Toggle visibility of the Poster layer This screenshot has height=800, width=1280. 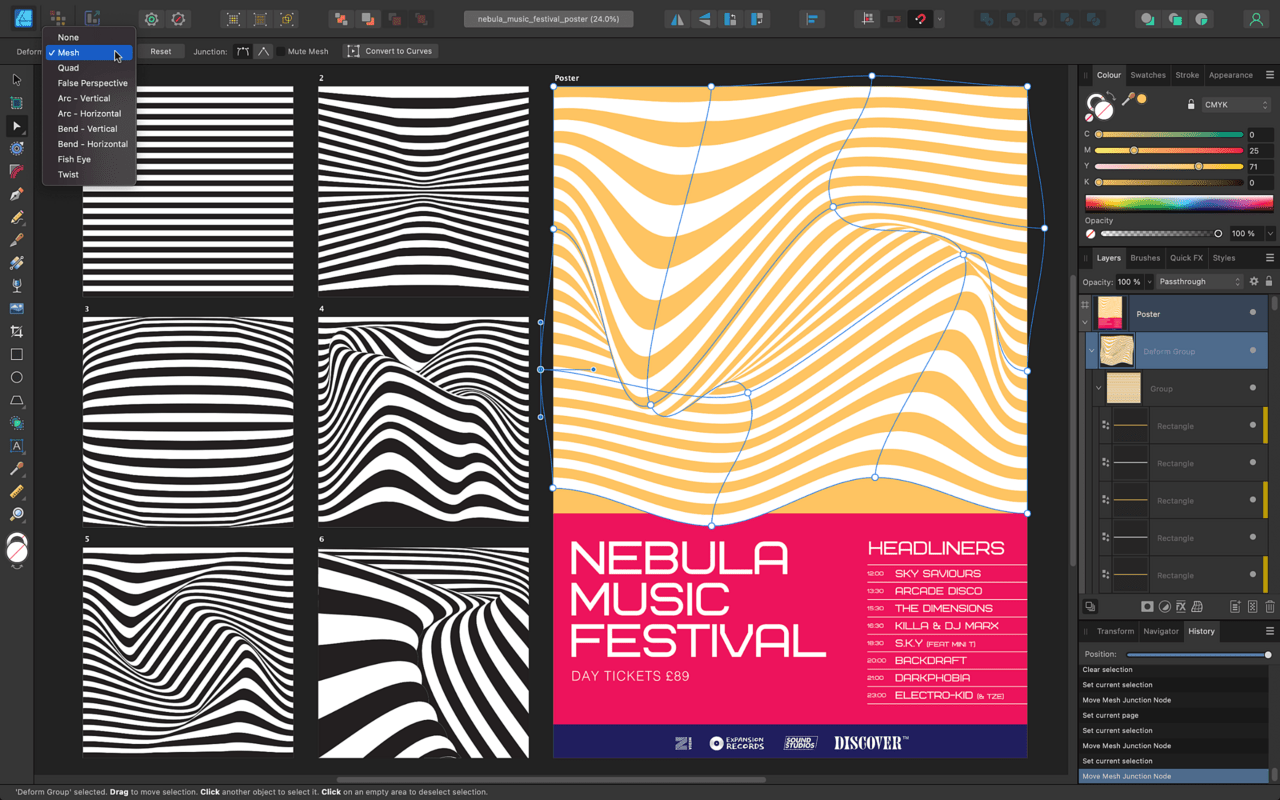click(x=1252, y=313)
